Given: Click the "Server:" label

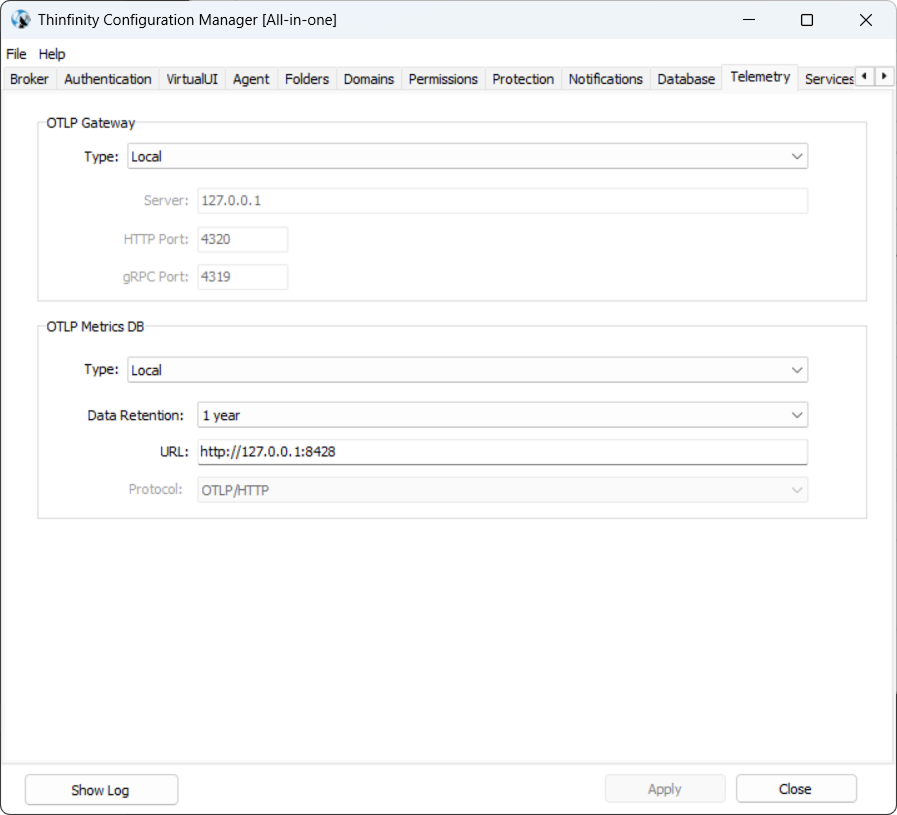Looking at the screenshot, I should point(166,200).
